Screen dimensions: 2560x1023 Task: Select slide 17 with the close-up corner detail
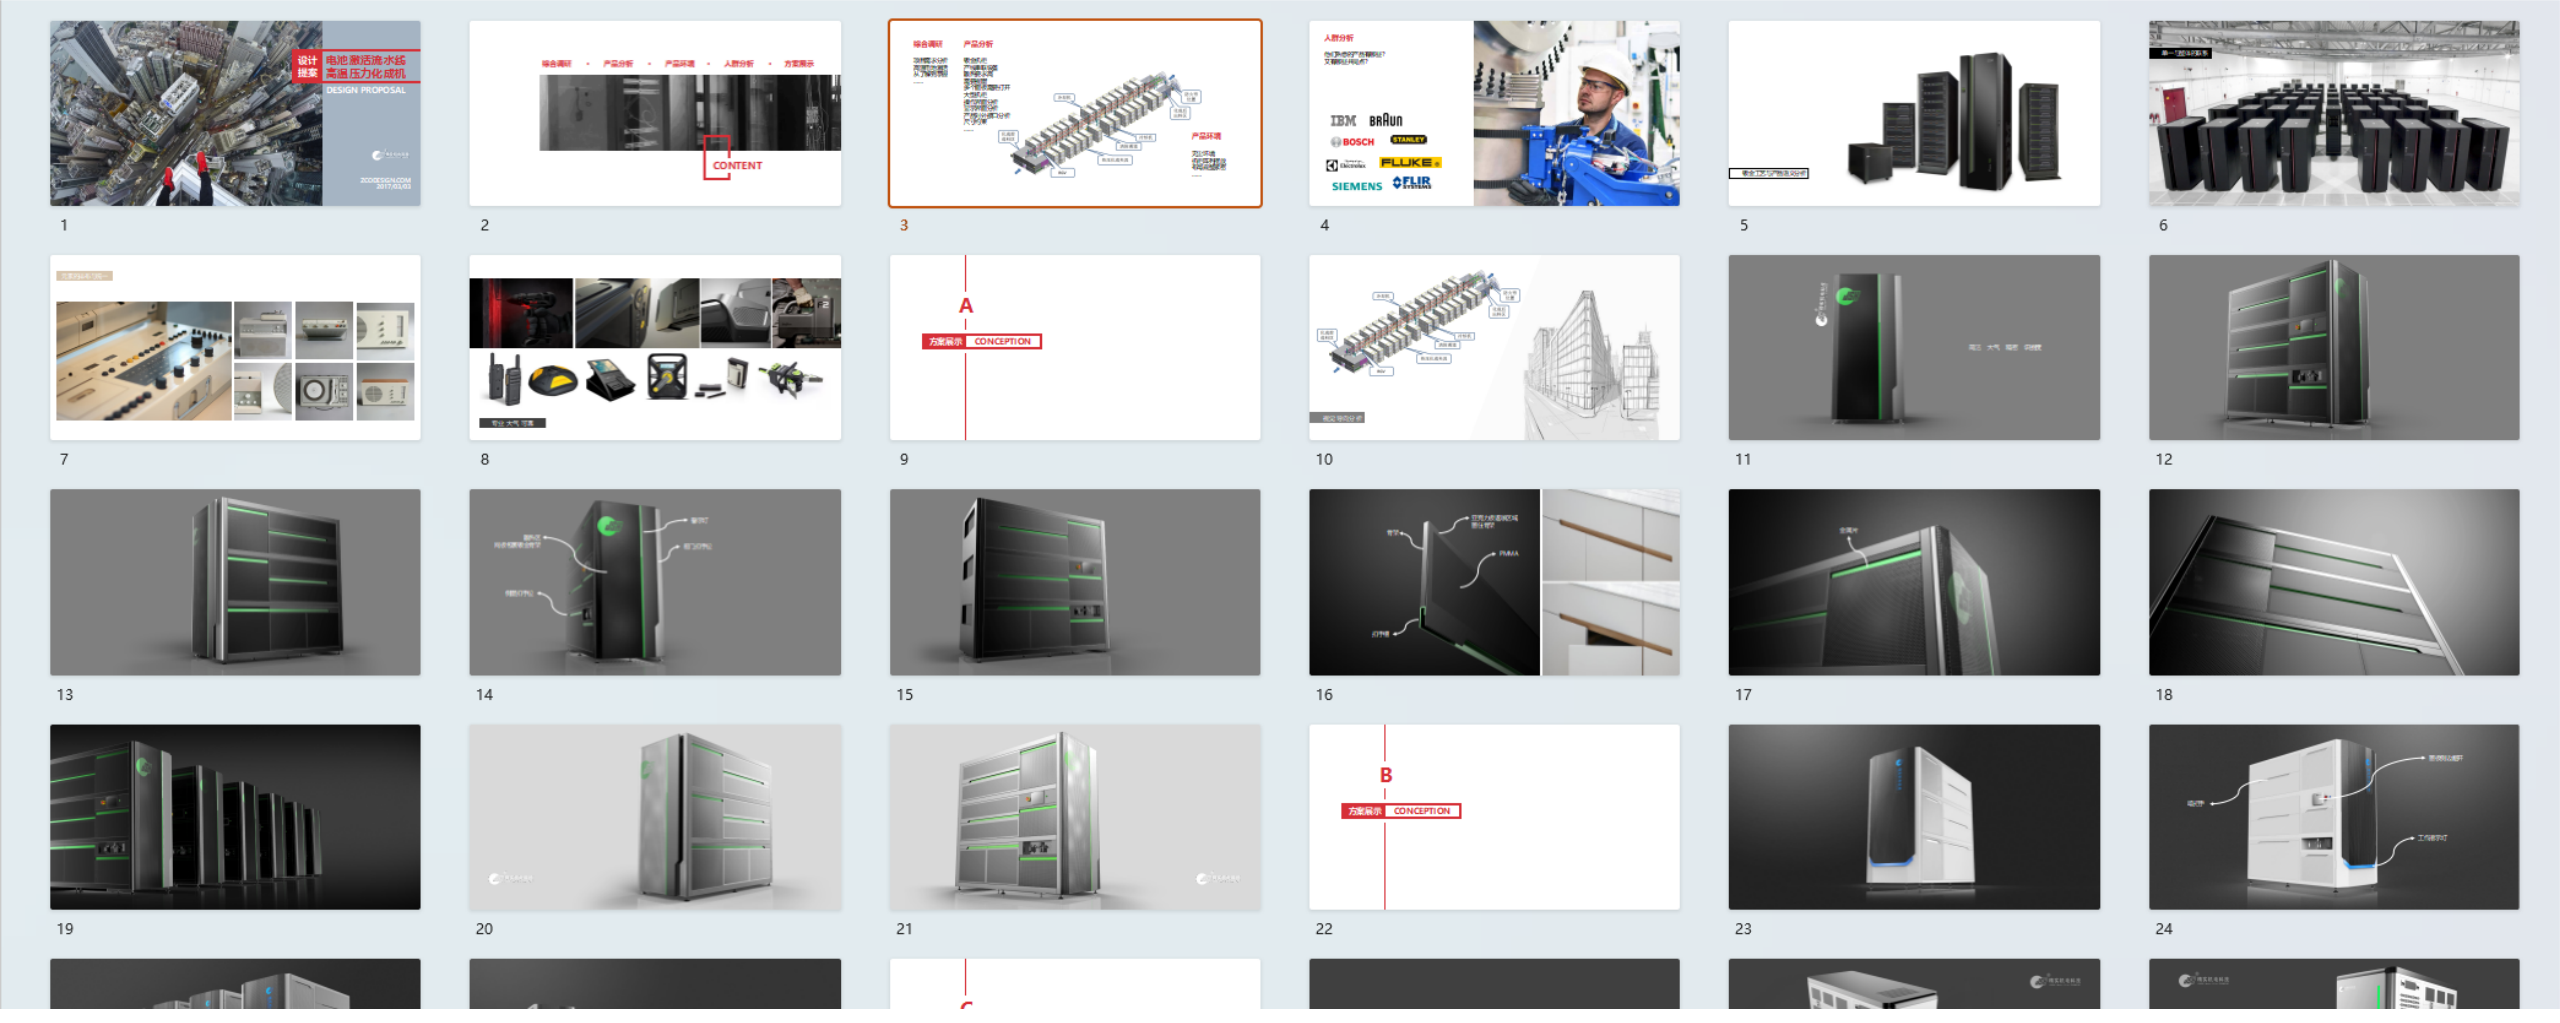[1913, 581]
